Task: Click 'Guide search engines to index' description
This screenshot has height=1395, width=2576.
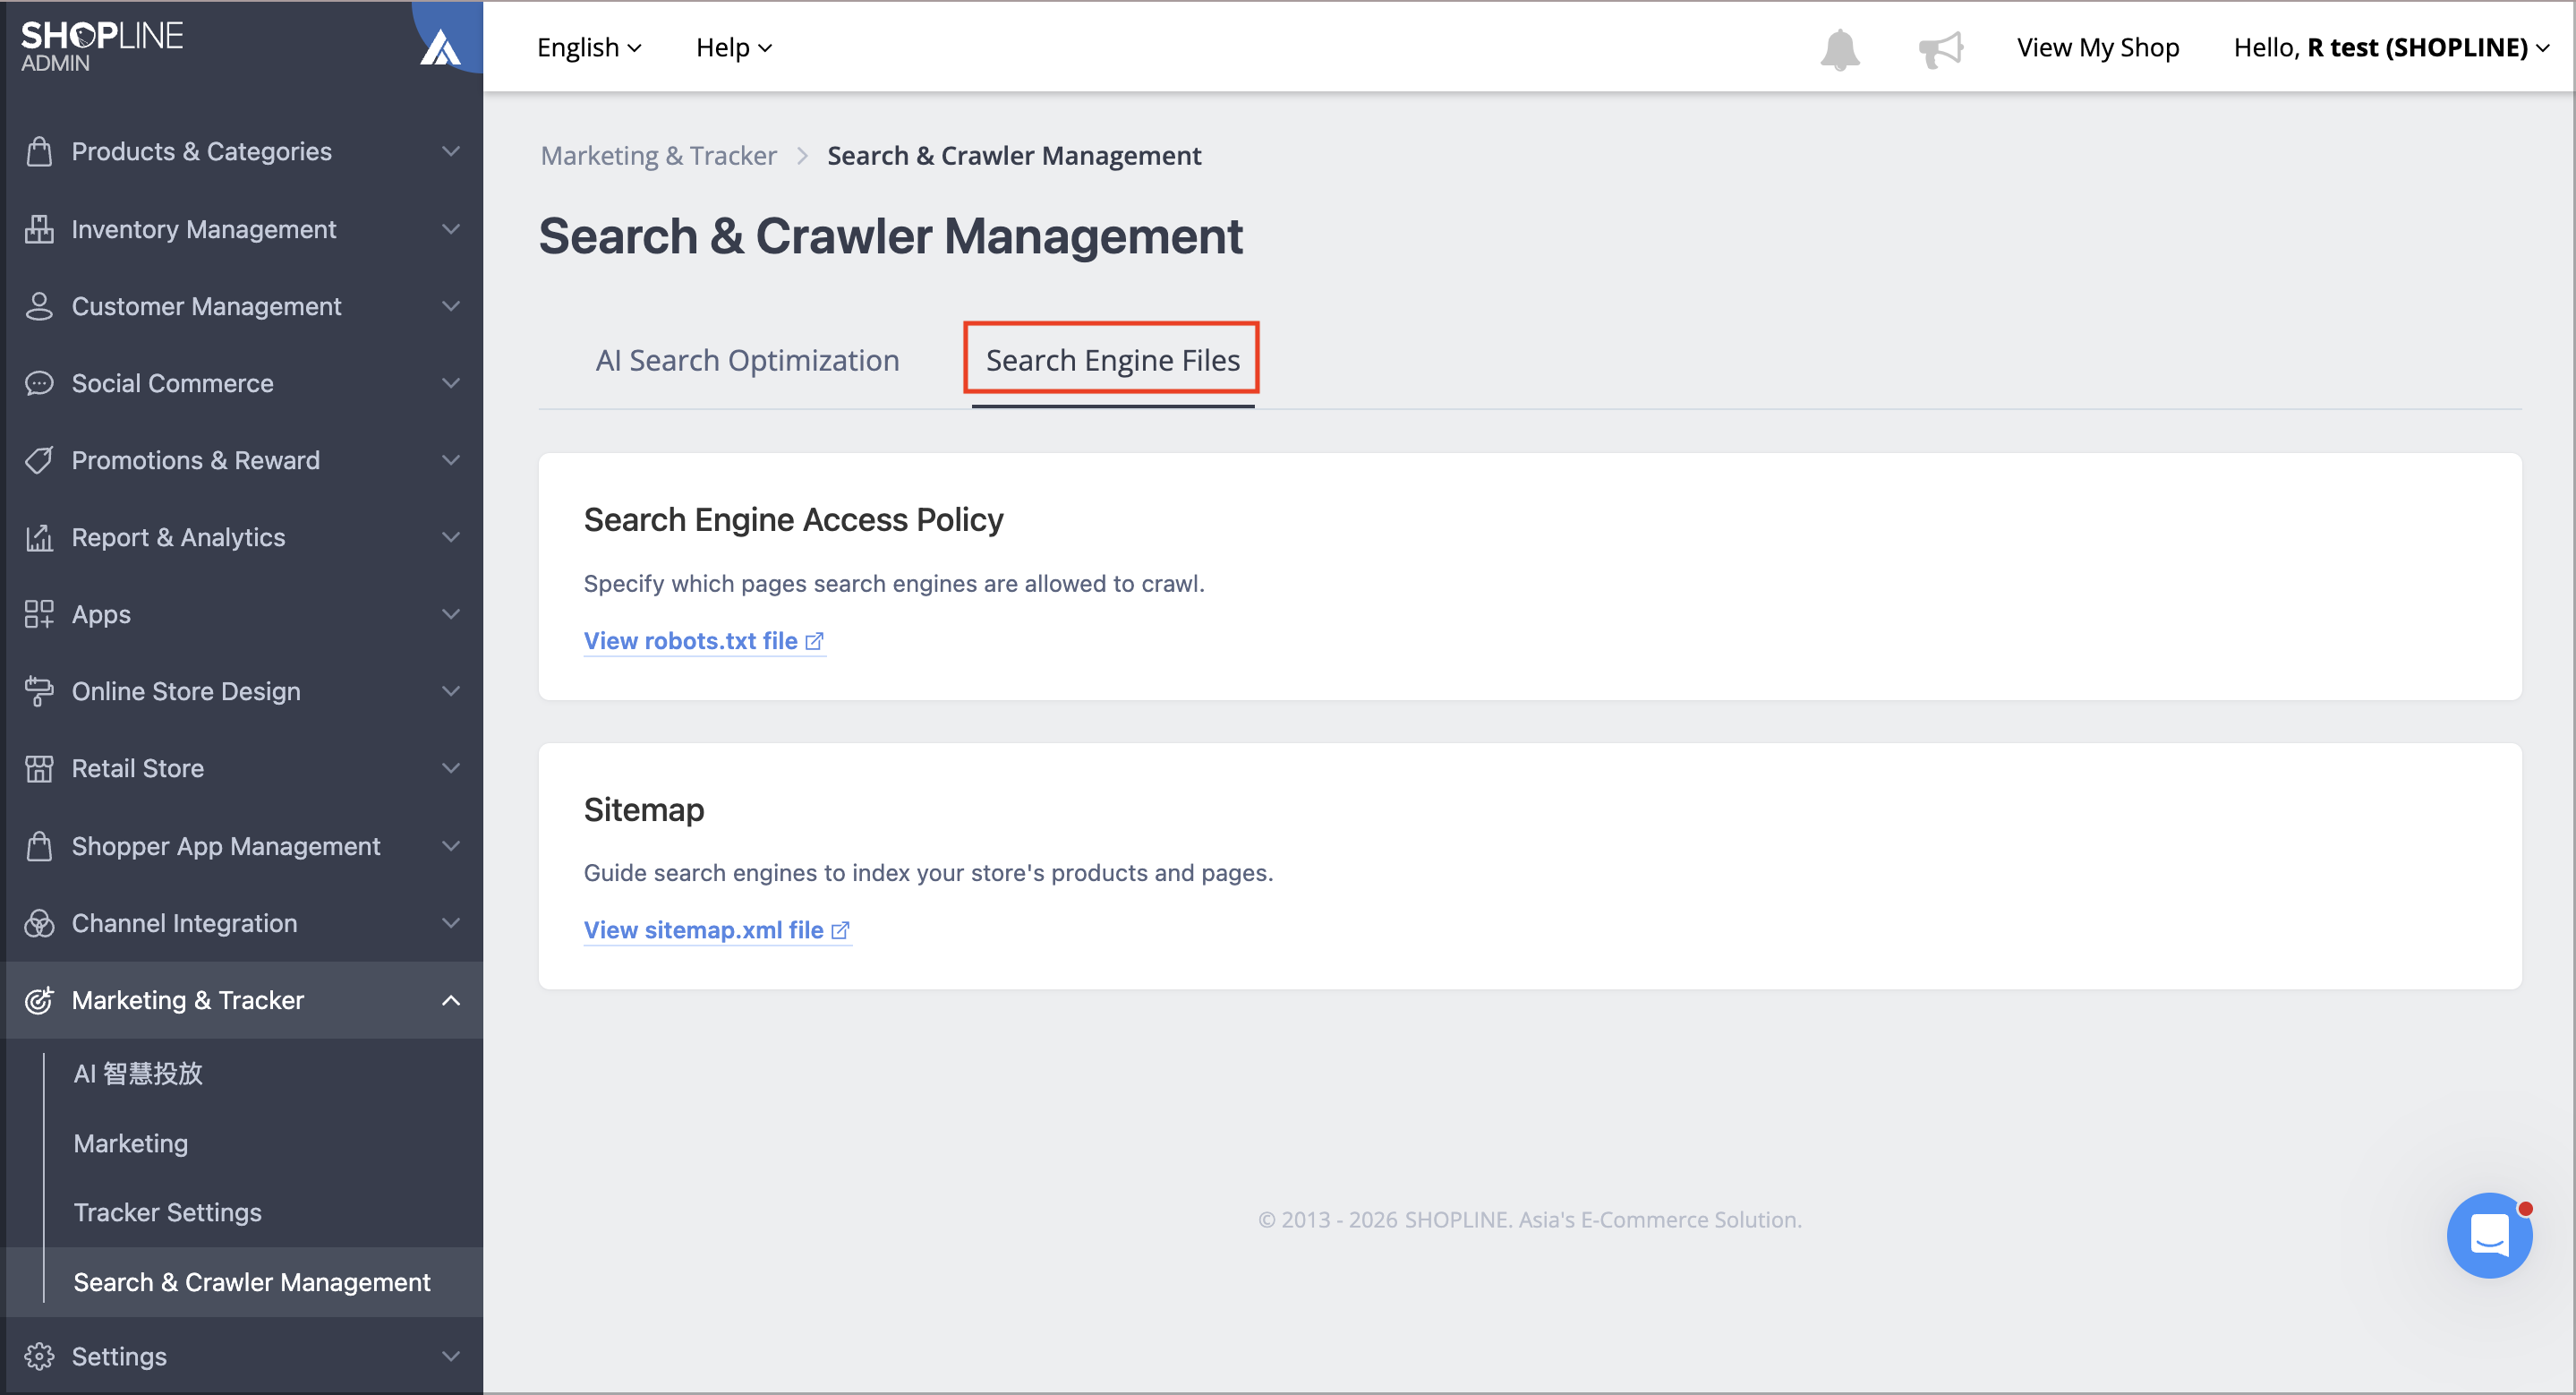Action: tap(928, 872)
